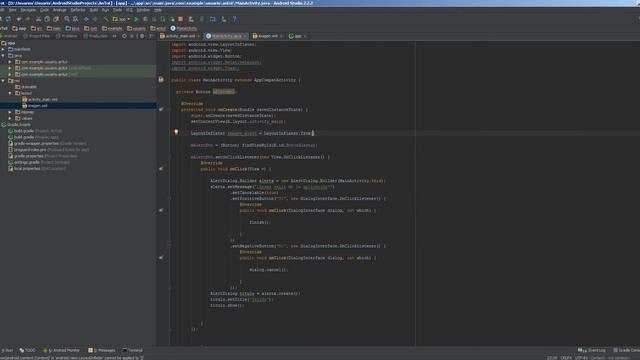Expand the values folder node
This screenshot has width=640, height=360.
(10, 118)
